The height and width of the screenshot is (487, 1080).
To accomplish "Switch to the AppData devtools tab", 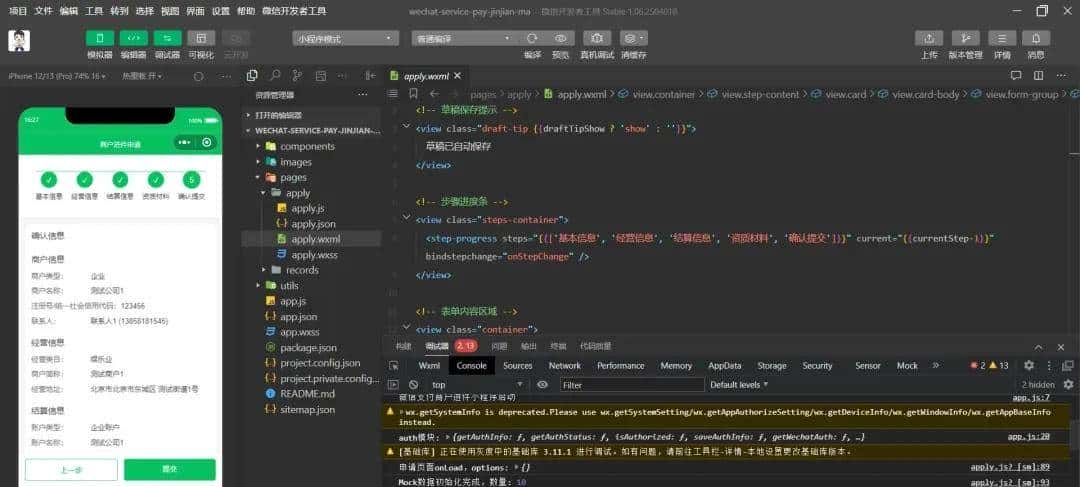I will coord(725,366).
